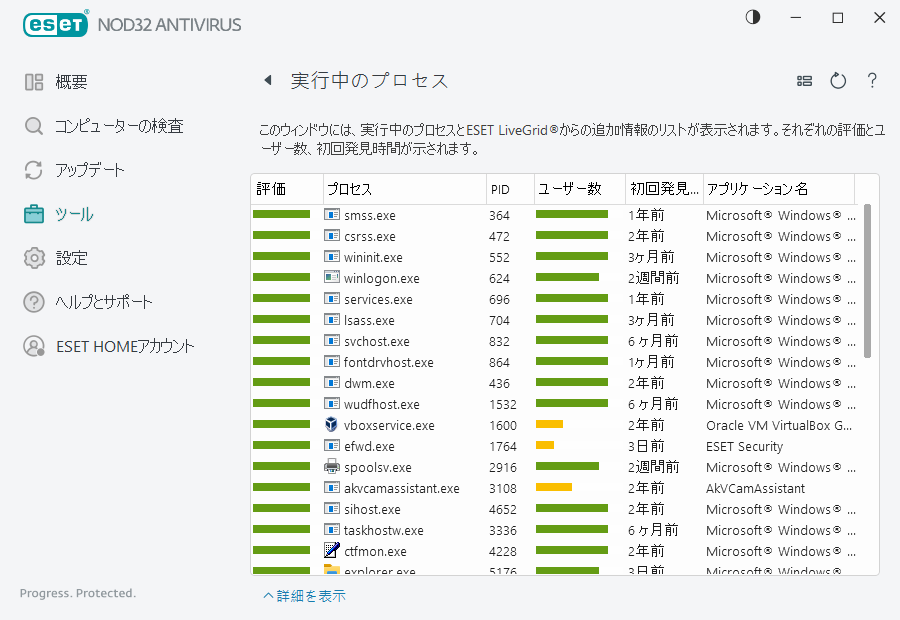Select the vboxservice.exe process row
Image resolution: width=900 pixels, height=620 pixels.
pyautogui.click(x=389, y=425)
